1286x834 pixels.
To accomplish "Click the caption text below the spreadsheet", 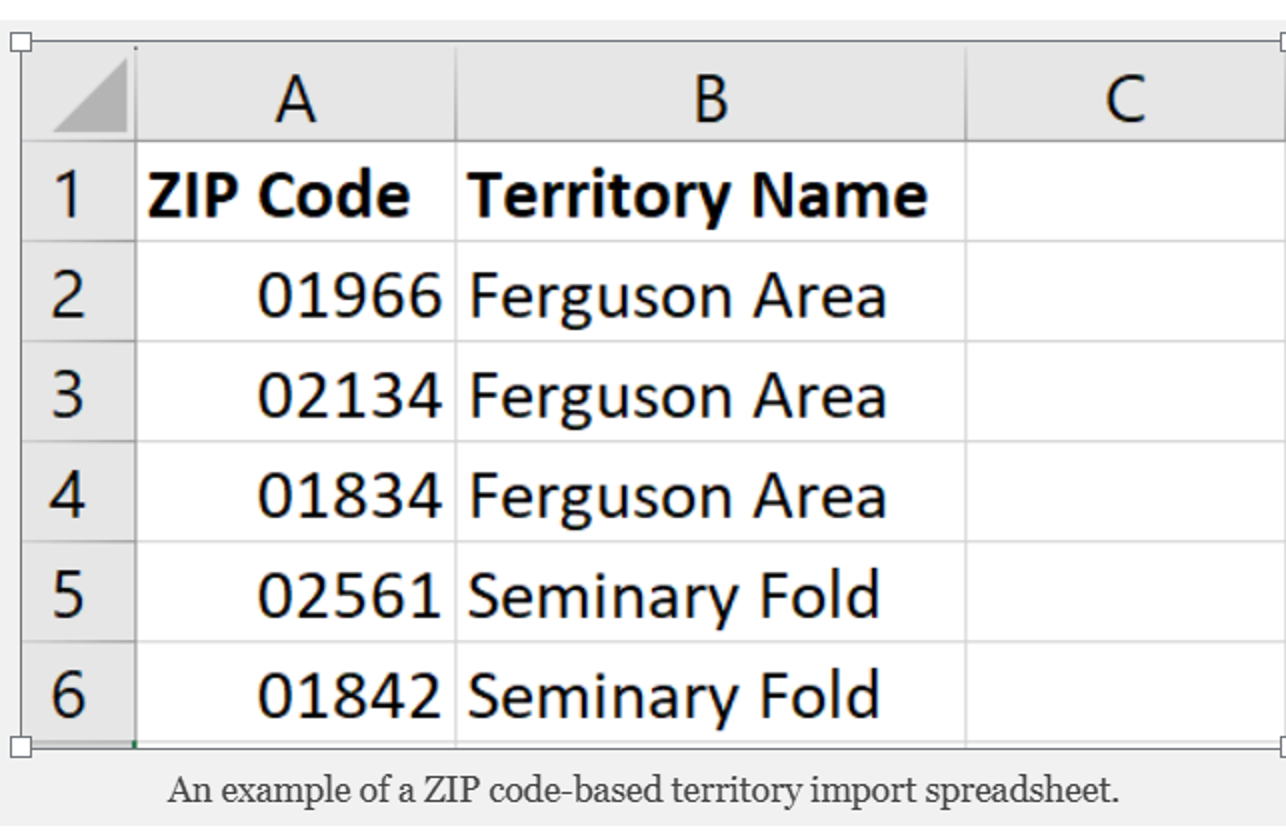I will tap(643, 789).
